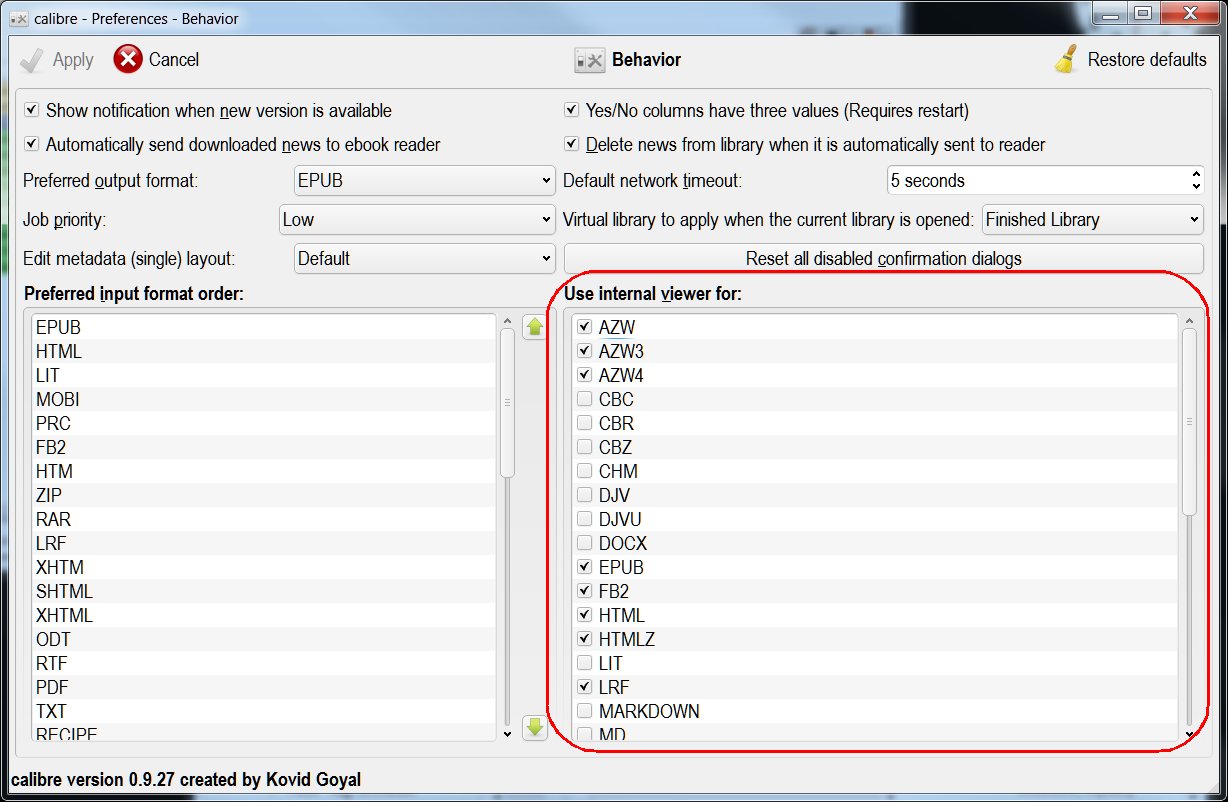
Task: Check DOCX internal viewer checkbox
Action: (585, 543)
